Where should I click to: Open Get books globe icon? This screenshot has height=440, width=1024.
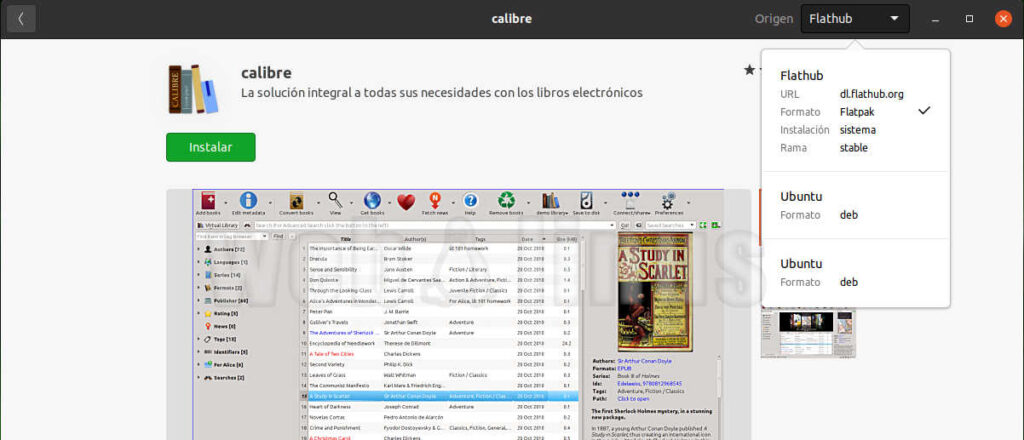click(372, 202)
